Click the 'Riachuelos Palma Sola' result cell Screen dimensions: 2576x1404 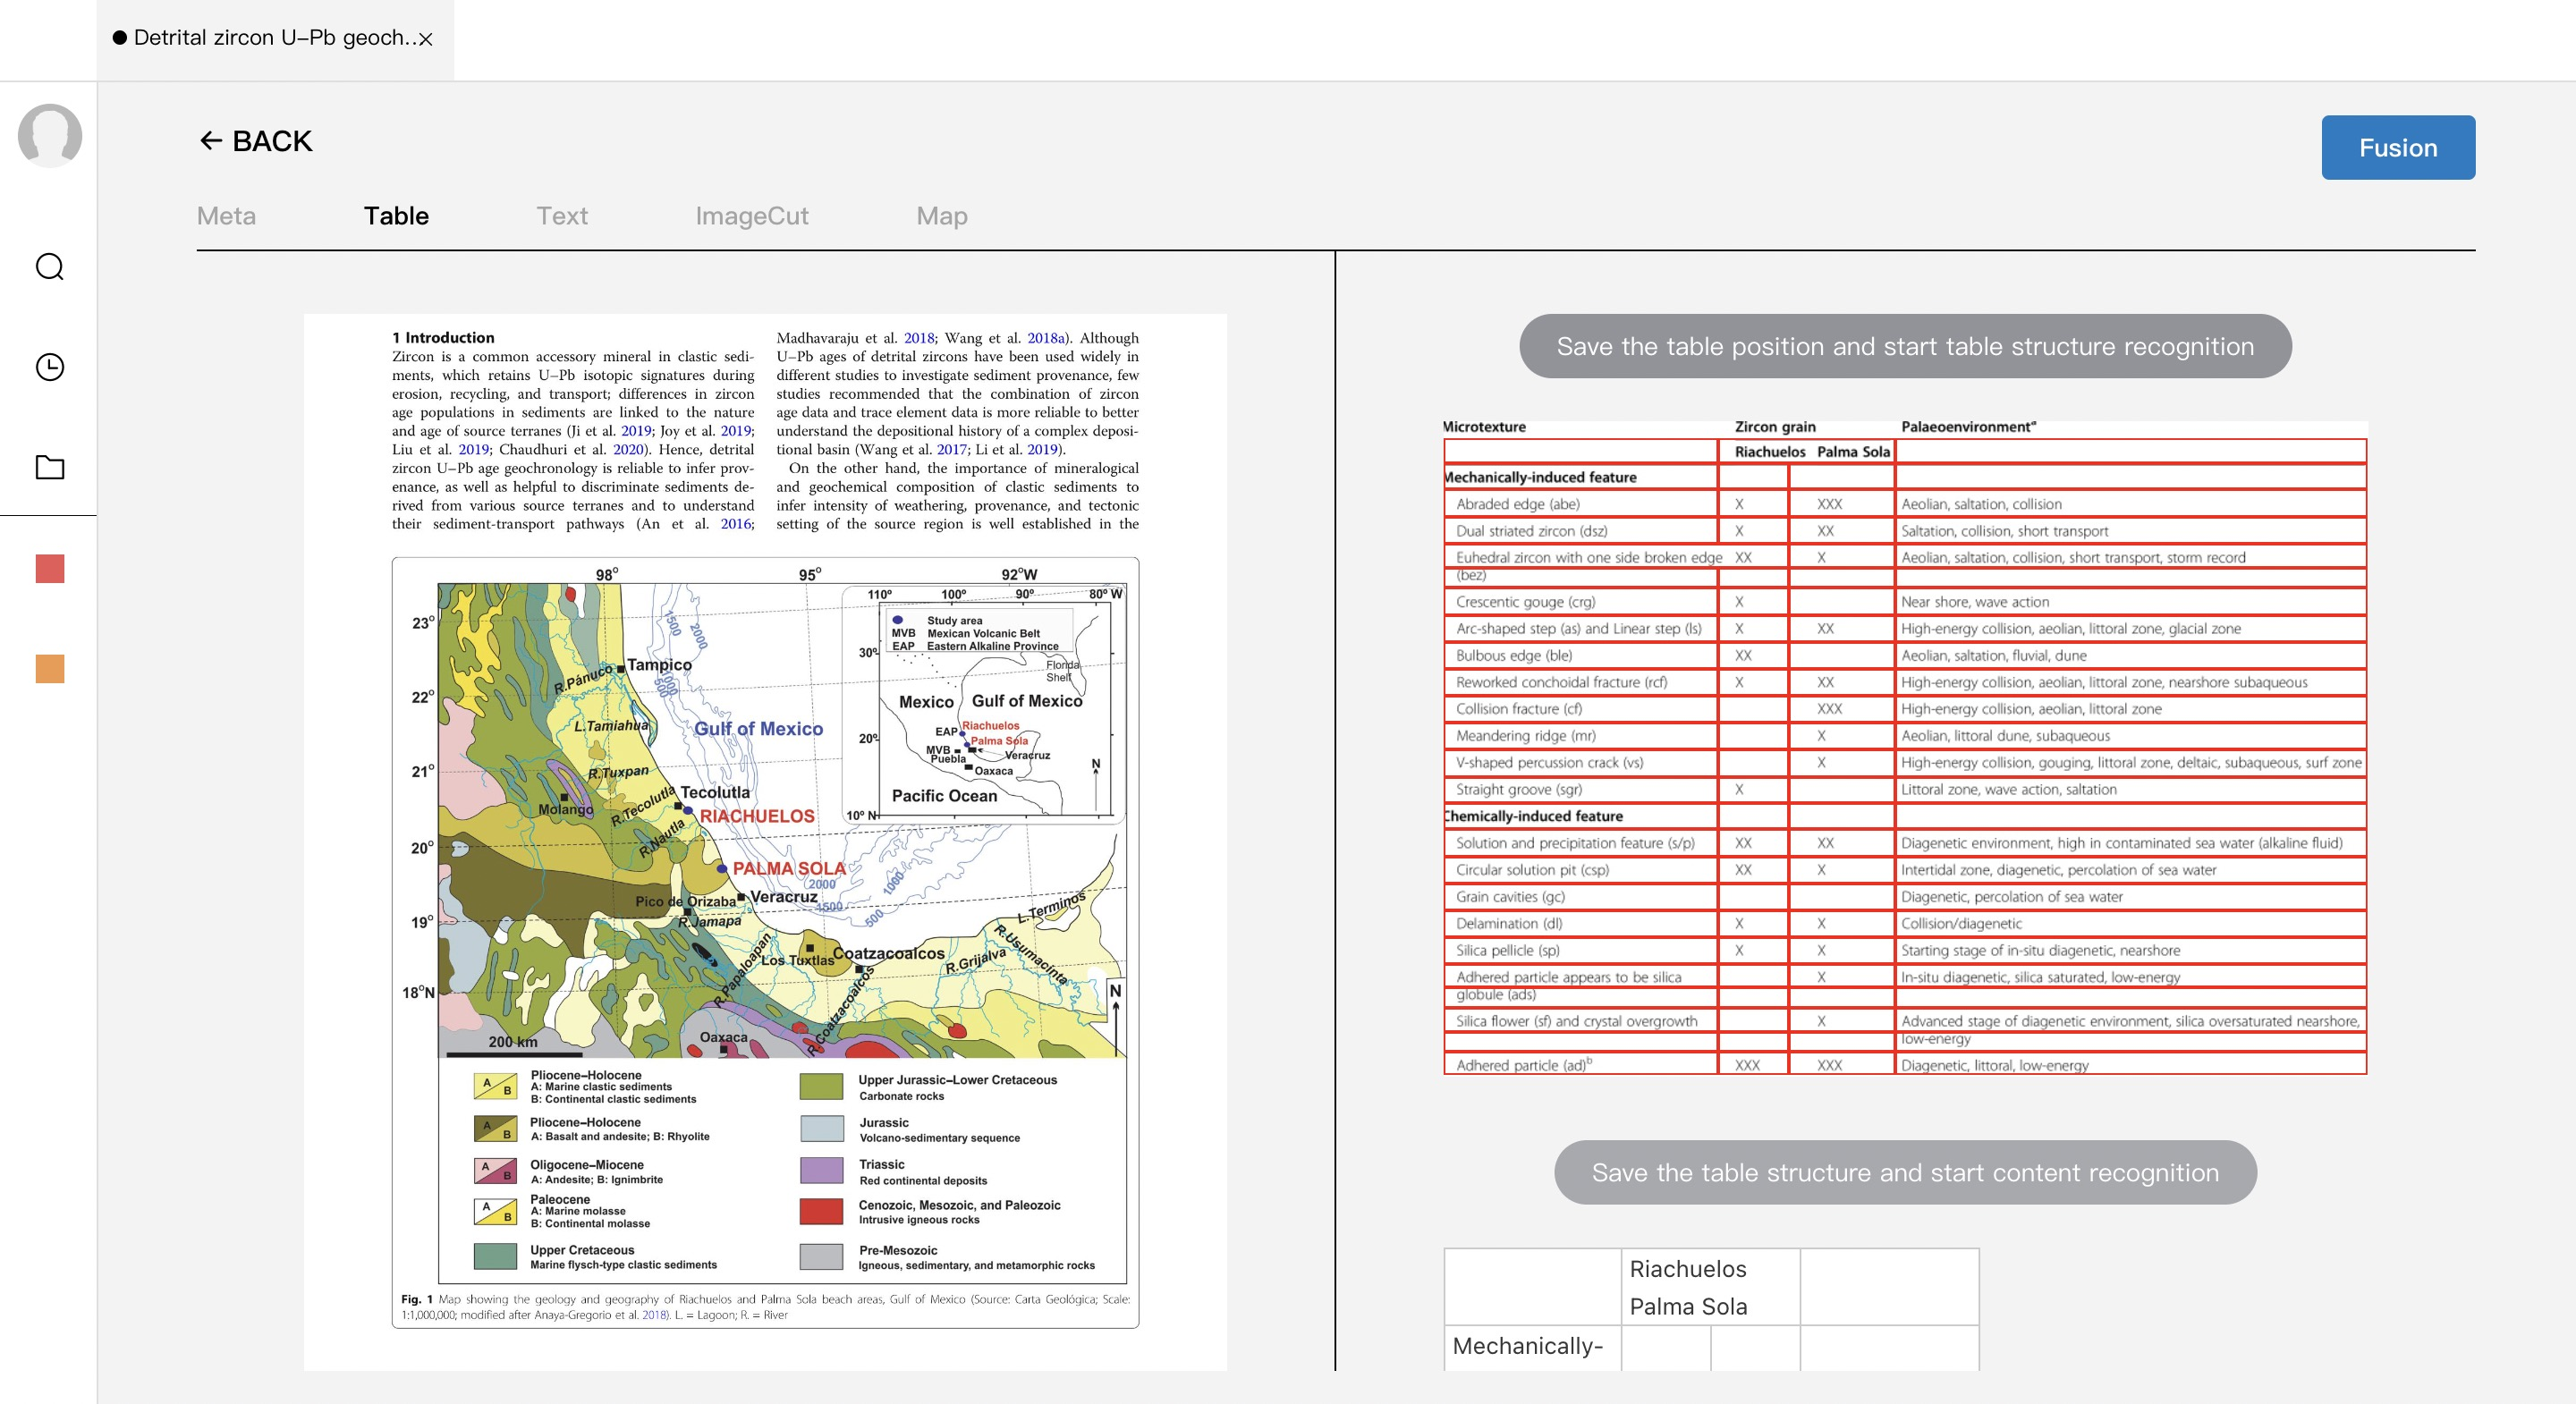tap(1710, 1288)
